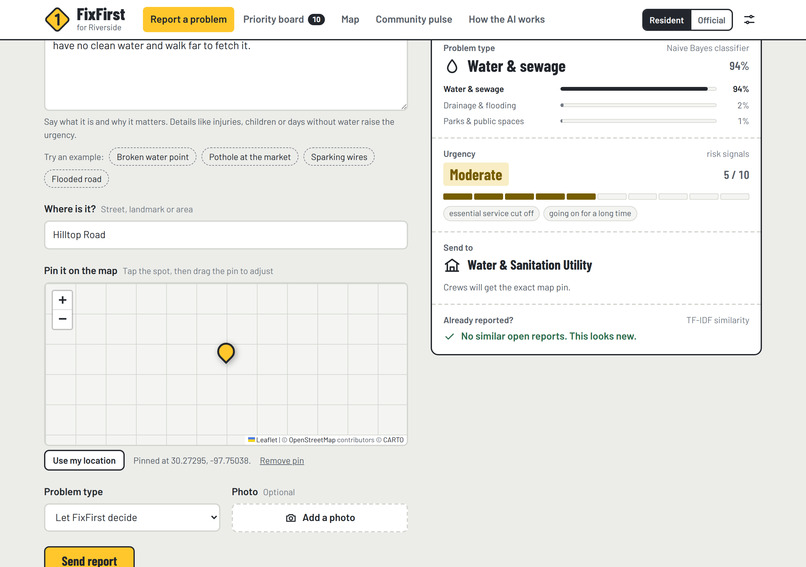Click the pinned coordinates text
This screenshot has height=567, width=806.
point(192,461)
